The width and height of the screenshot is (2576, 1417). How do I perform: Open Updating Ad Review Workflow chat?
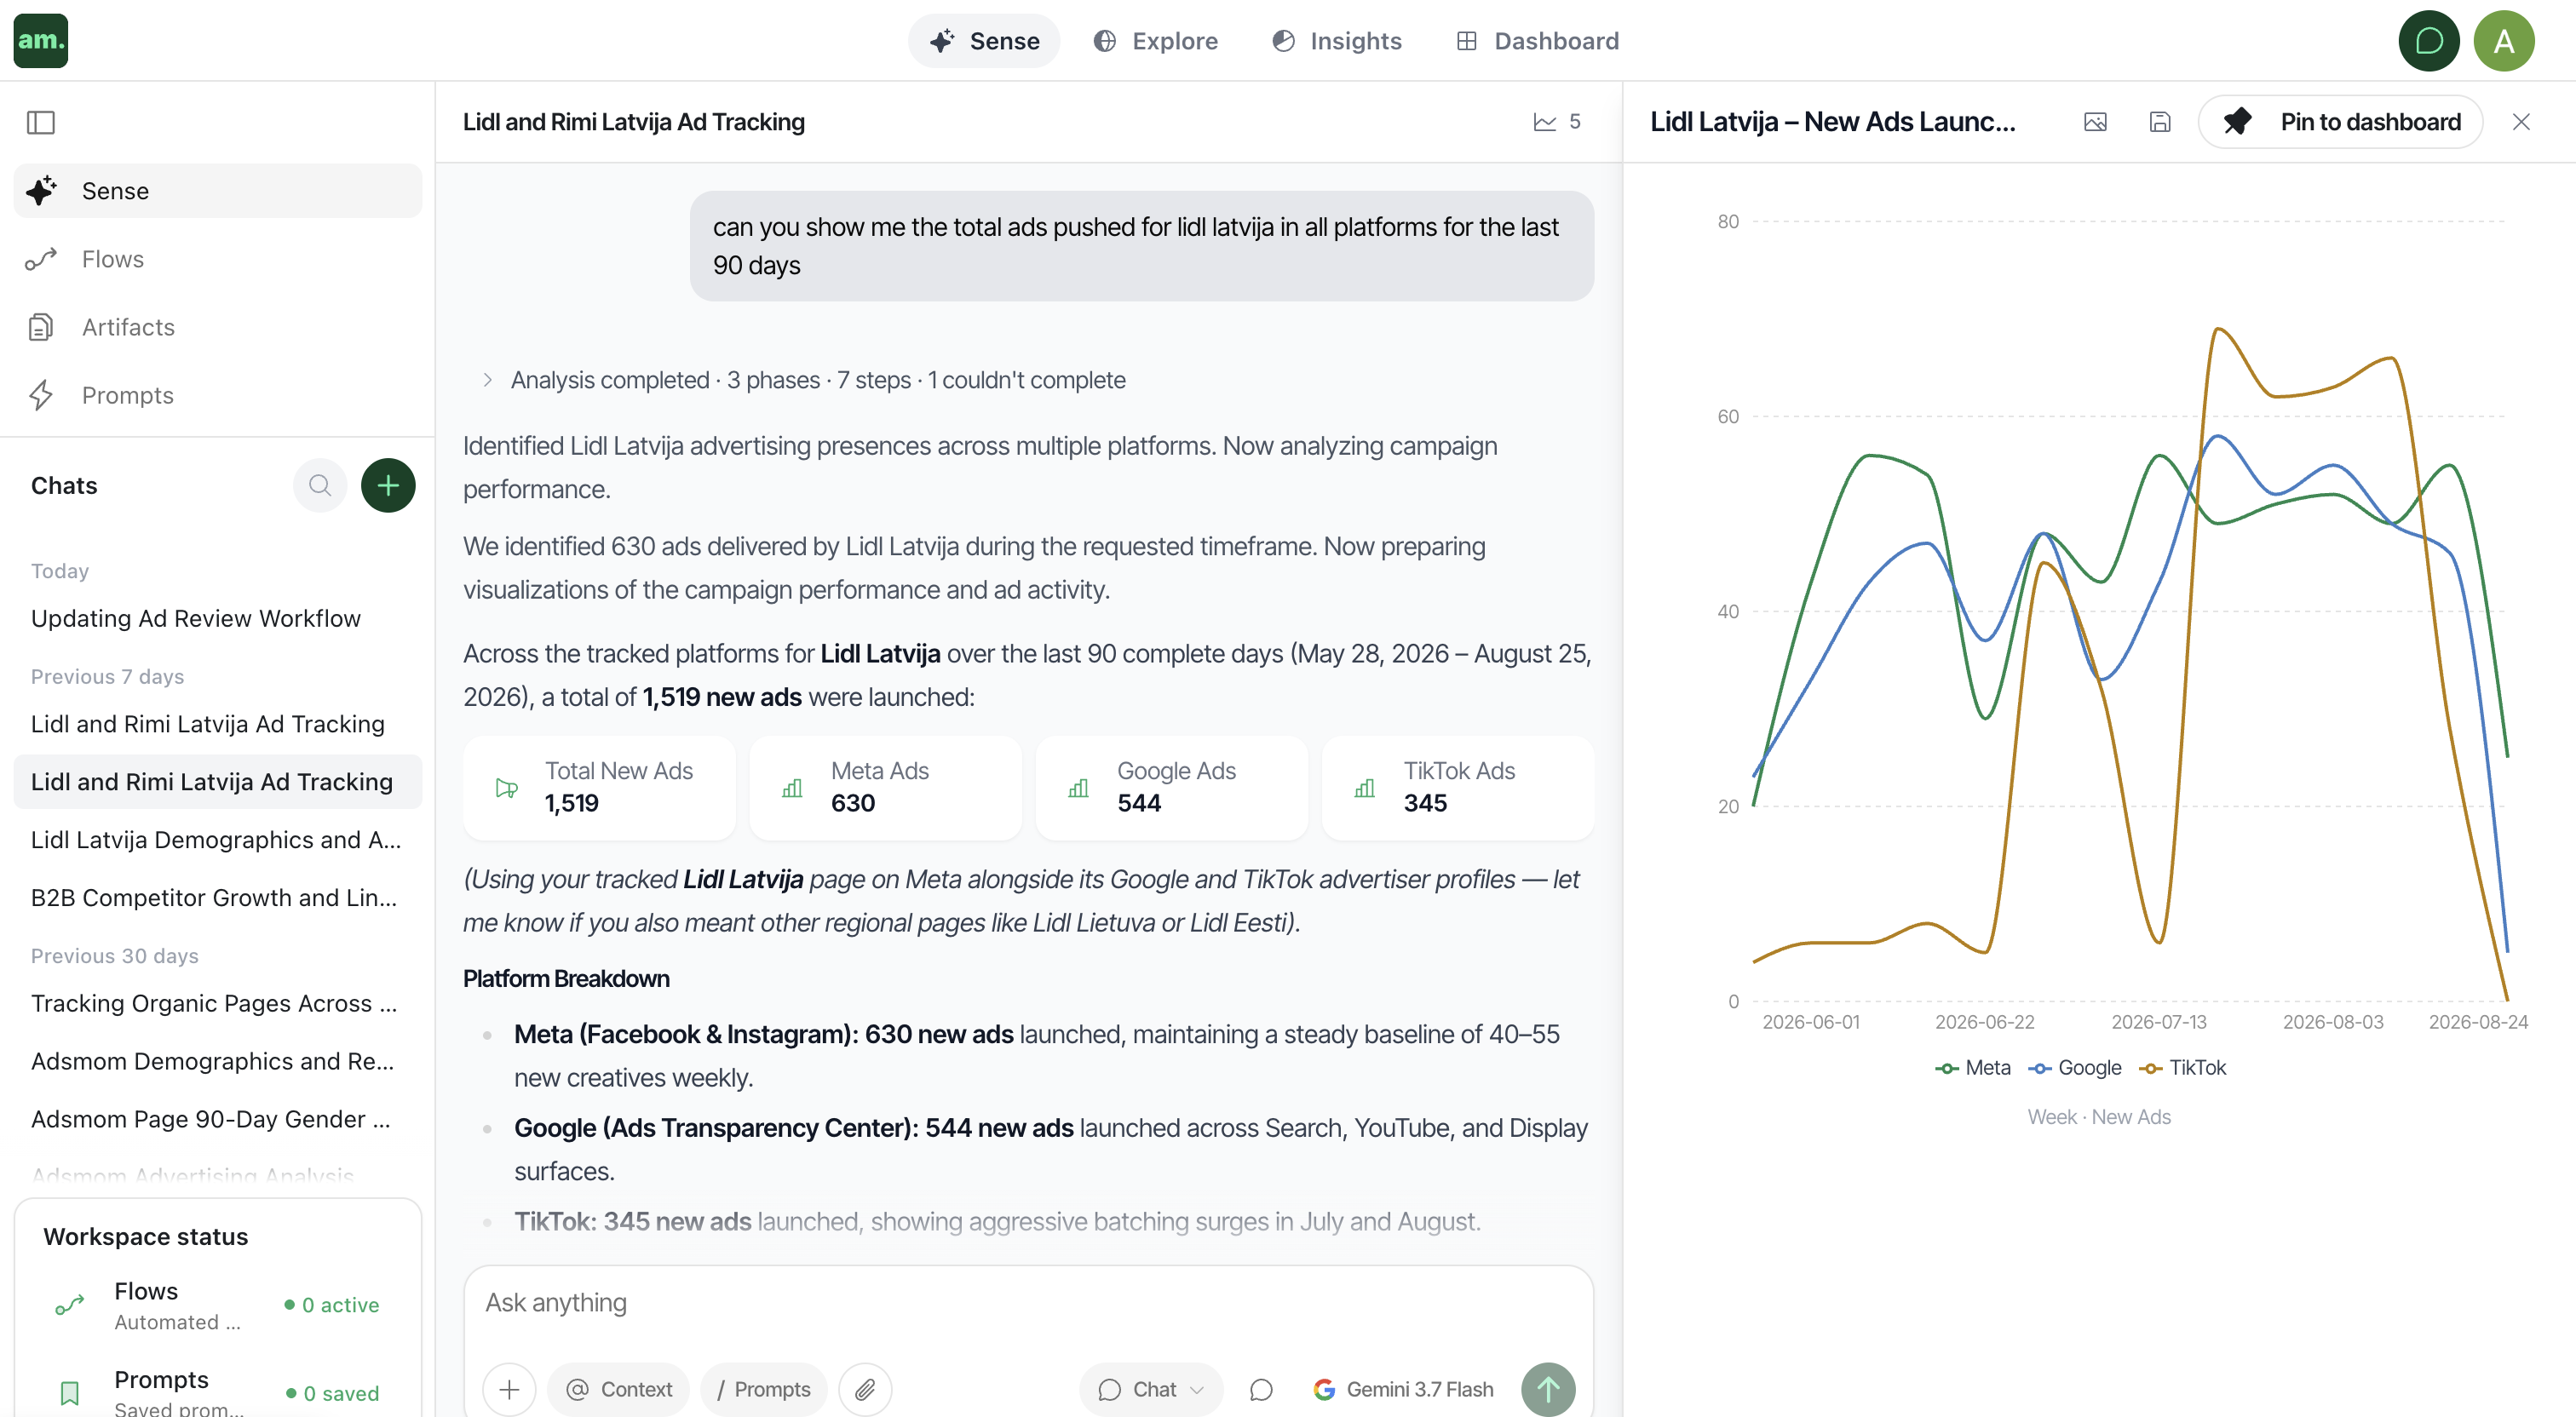[196, 618]
